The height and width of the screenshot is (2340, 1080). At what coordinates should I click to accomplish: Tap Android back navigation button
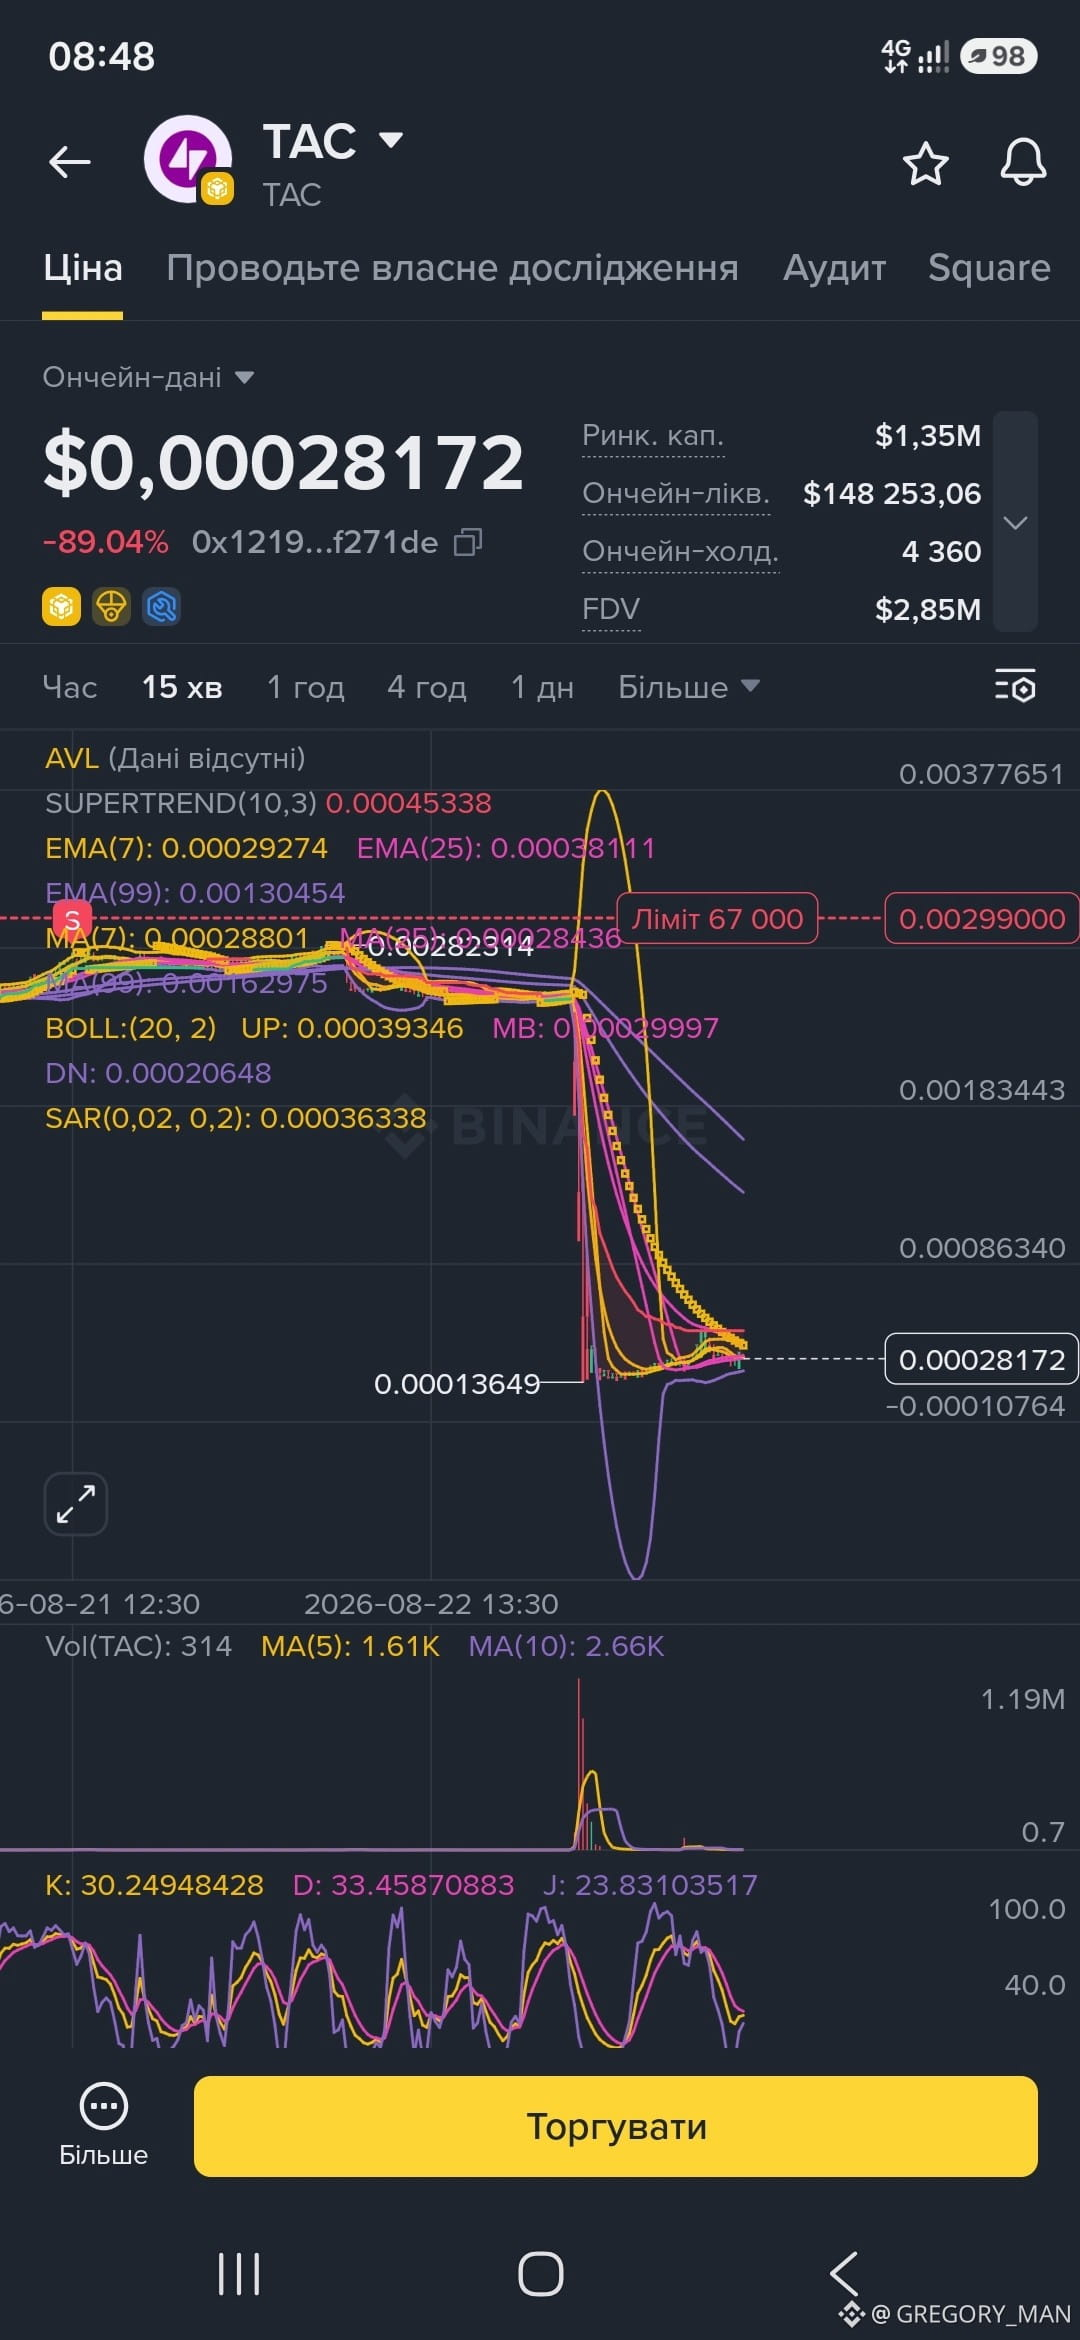click(x=843, y=2274)
